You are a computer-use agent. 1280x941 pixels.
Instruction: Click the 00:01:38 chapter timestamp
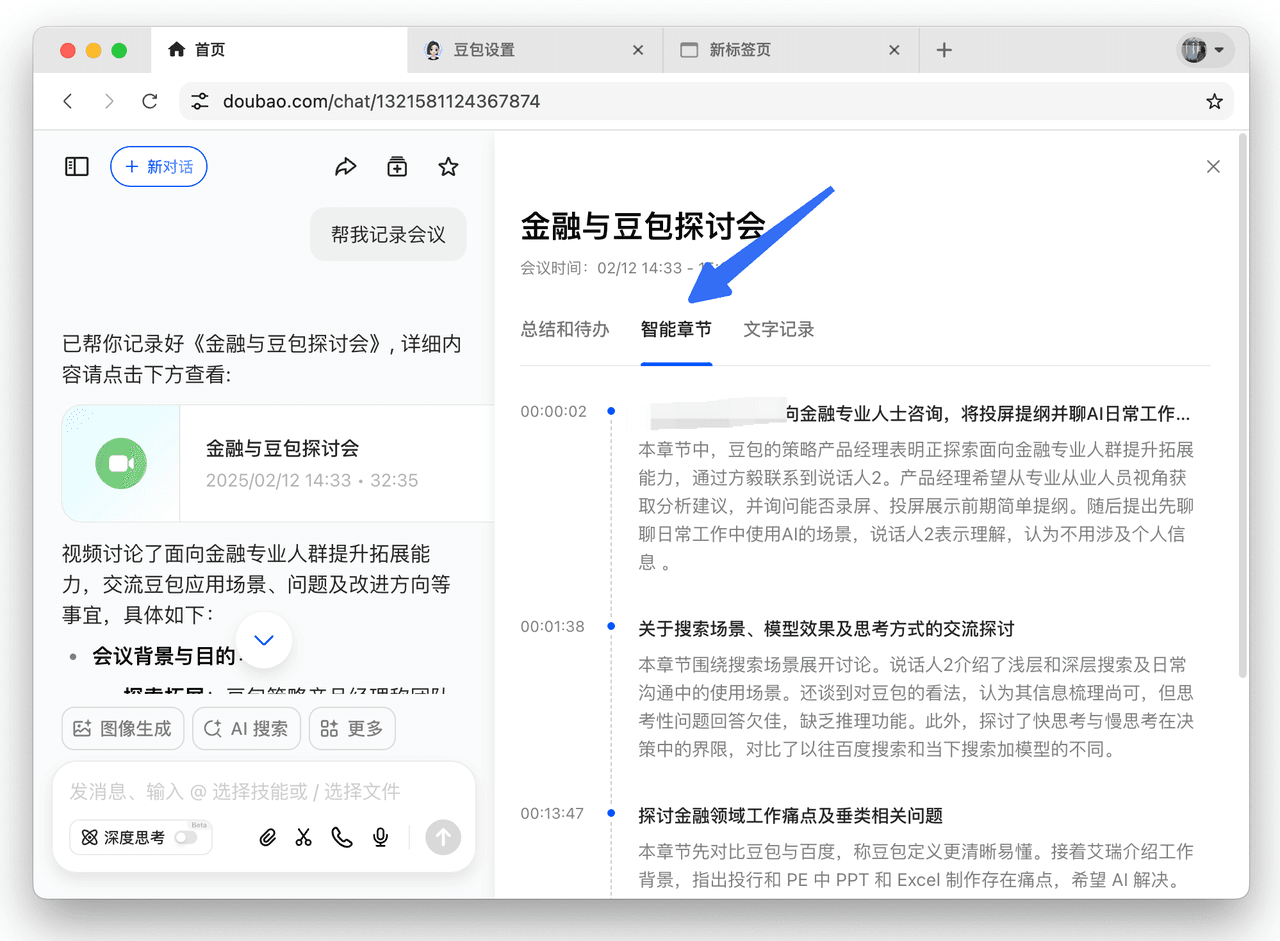[552, 626]
